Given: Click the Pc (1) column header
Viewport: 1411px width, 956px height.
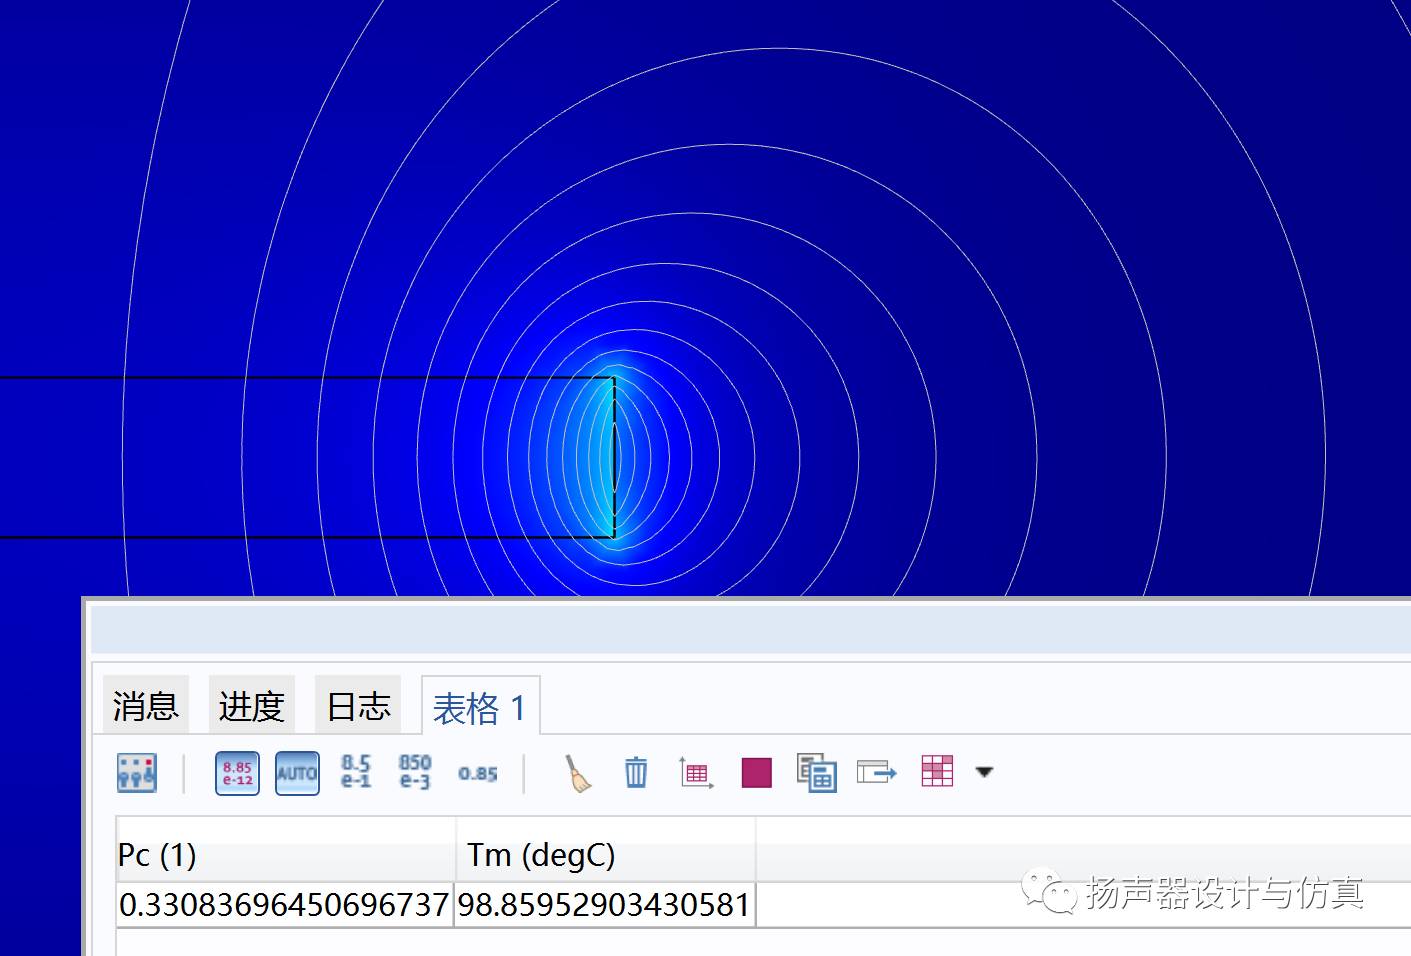Looking at the screenshot, I should [286, 855].
